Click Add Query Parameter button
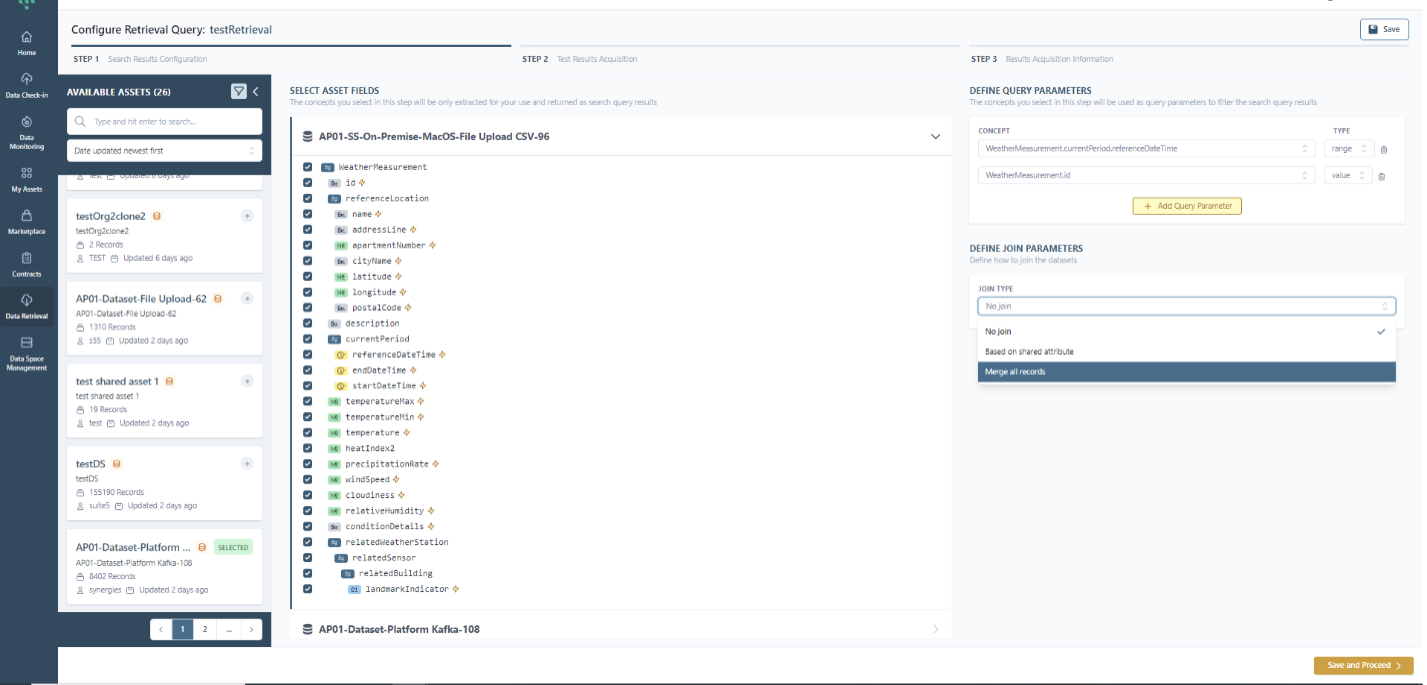This screenshot has height=685, width=1427. pos(1186,206)
